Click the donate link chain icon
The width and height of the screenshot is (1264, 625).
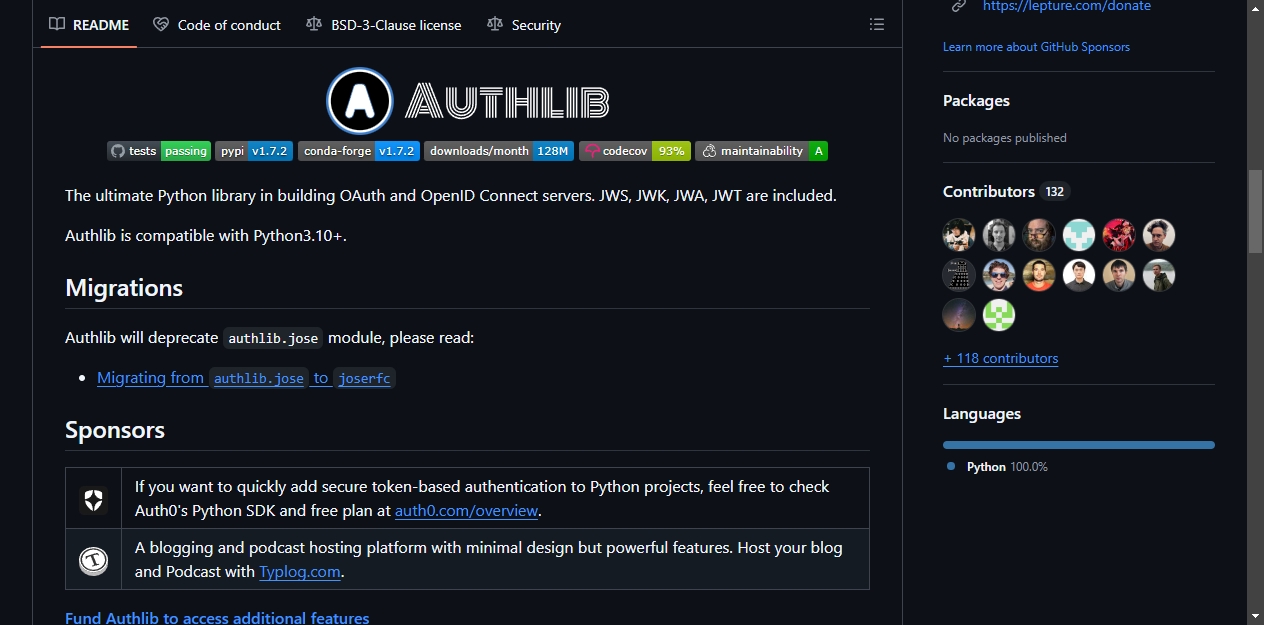coord(958,6)
